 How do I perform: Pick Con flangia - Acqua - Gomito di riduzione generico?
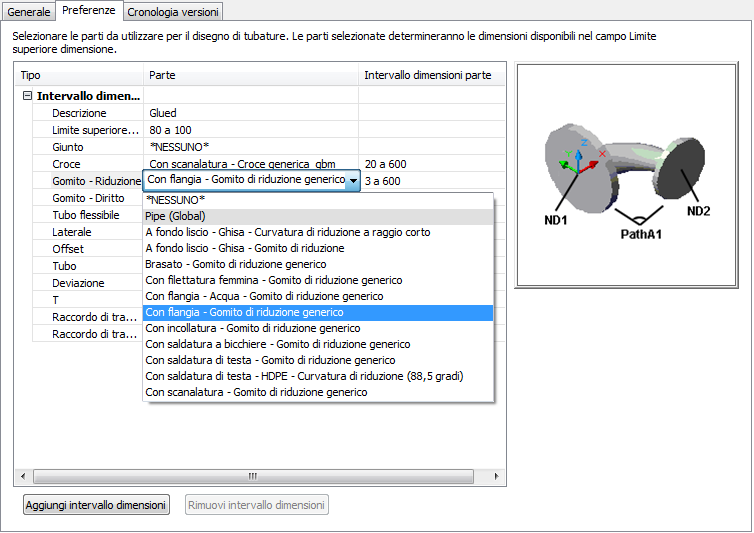tap(318, 296)
